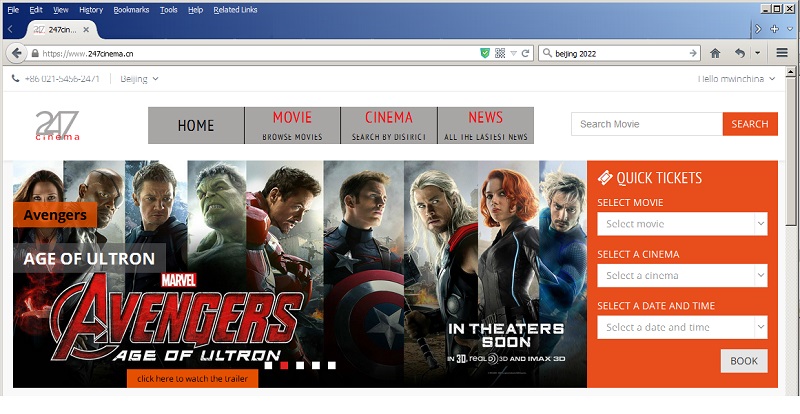Expand the Beijing city selector
Screen dimensions: 800x414
tap(139, 79)
